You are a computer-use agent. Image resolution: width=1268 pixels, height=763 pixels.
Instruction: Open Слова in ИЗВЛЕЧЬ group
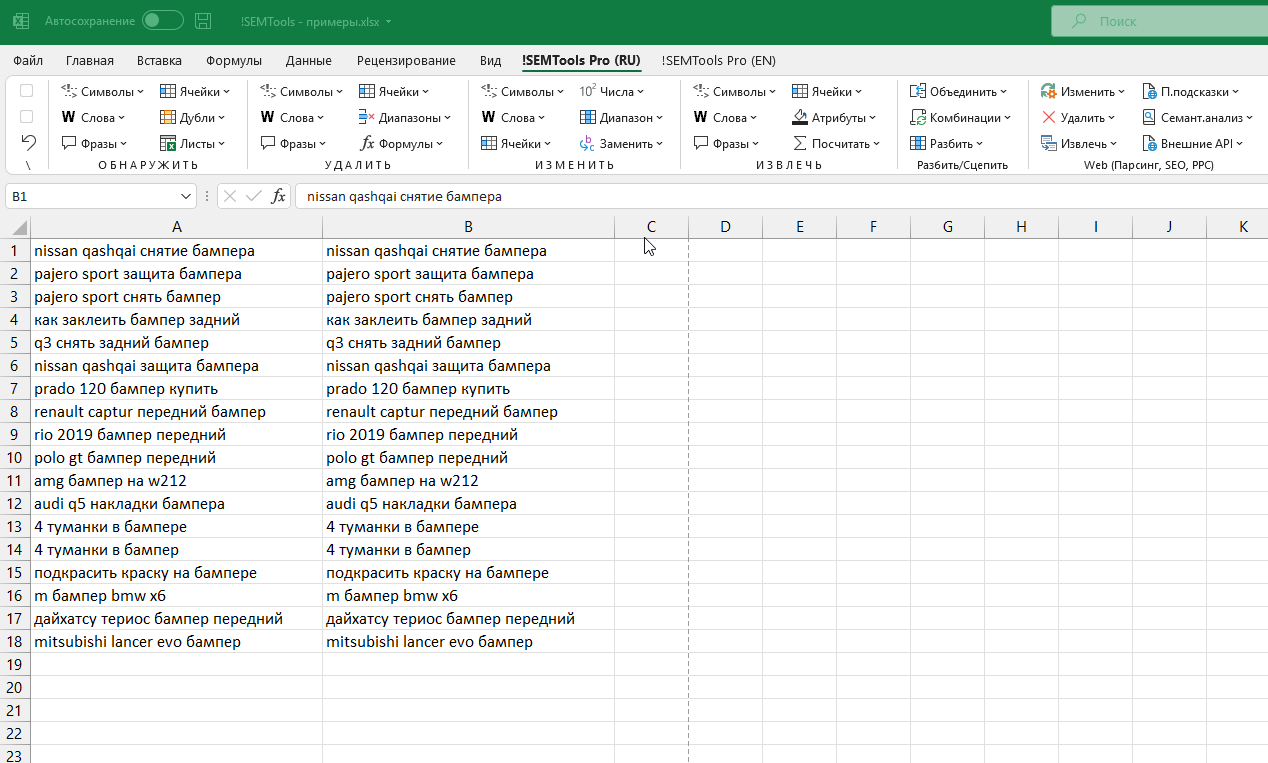pyautogui.click(x=727, y=117)
